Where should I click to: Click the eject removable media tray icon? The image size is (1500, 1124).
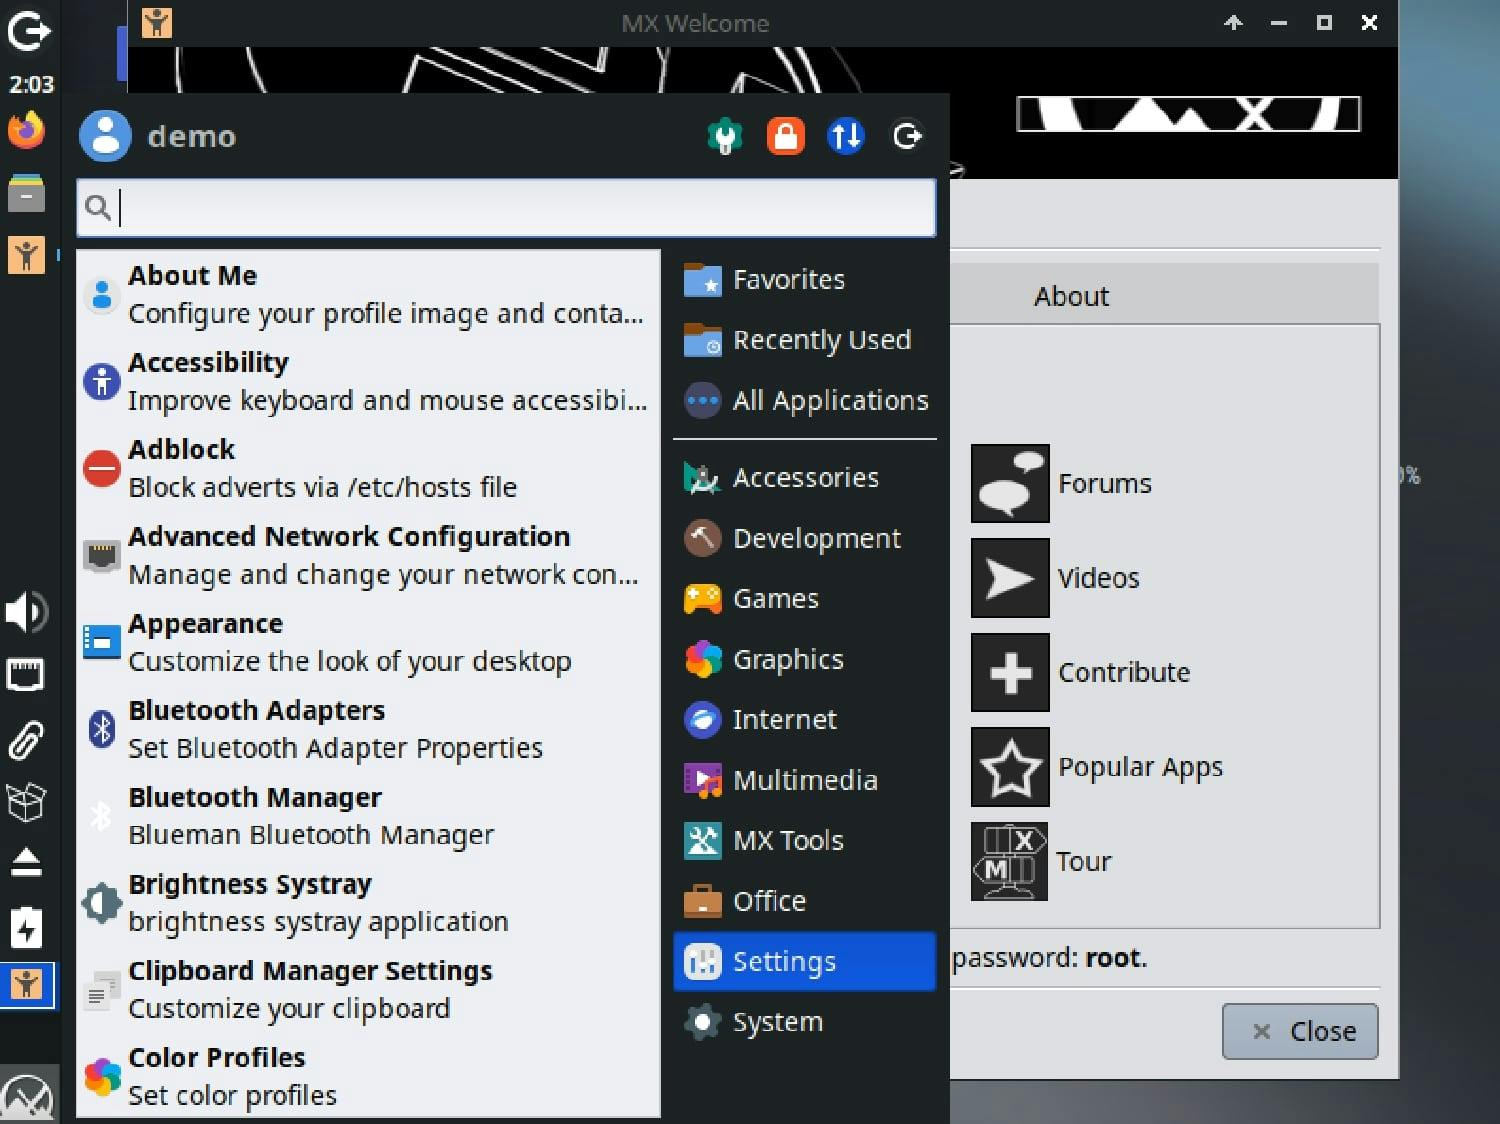(x=26, y=863)
